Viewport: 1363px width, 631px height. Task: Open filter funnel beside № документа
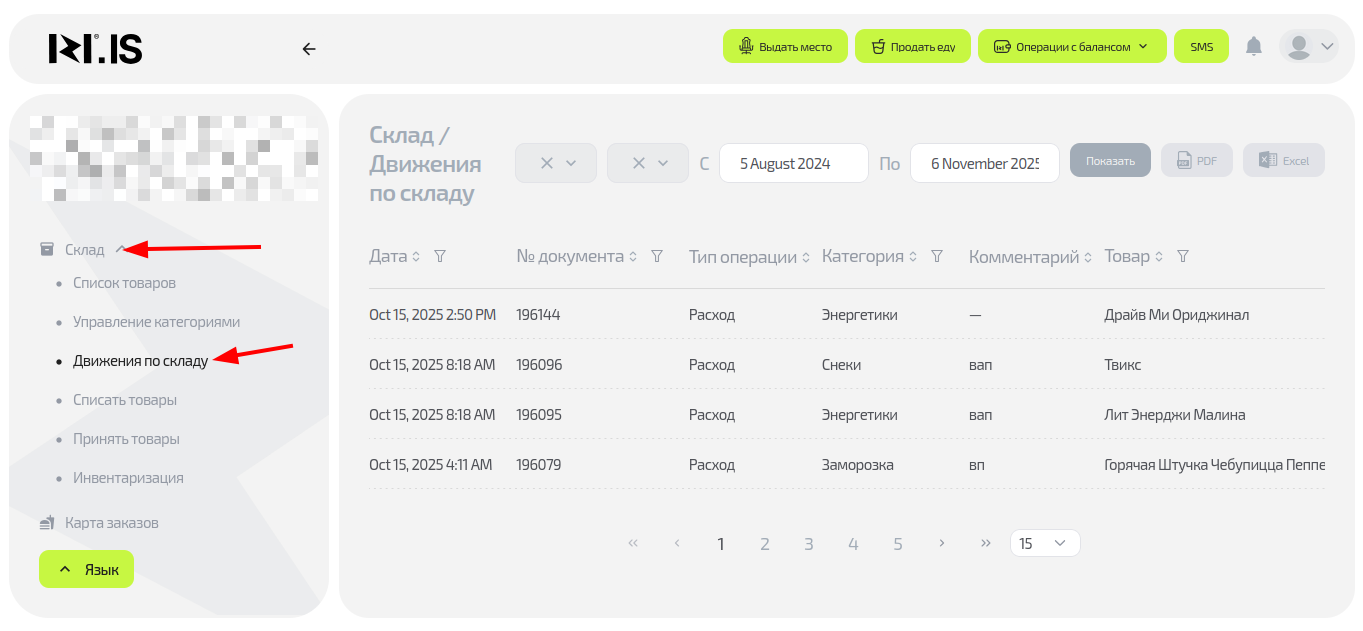(657, 257)
